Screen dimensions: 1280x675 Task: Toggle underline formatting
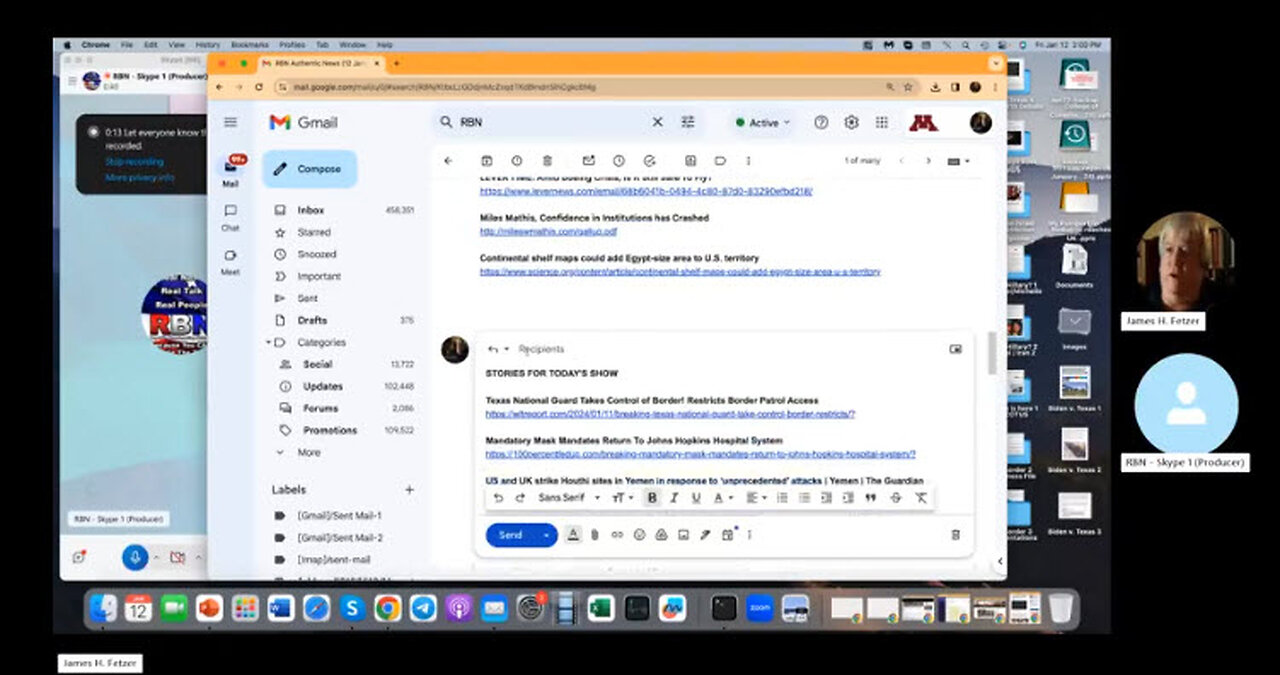(696, 498)
